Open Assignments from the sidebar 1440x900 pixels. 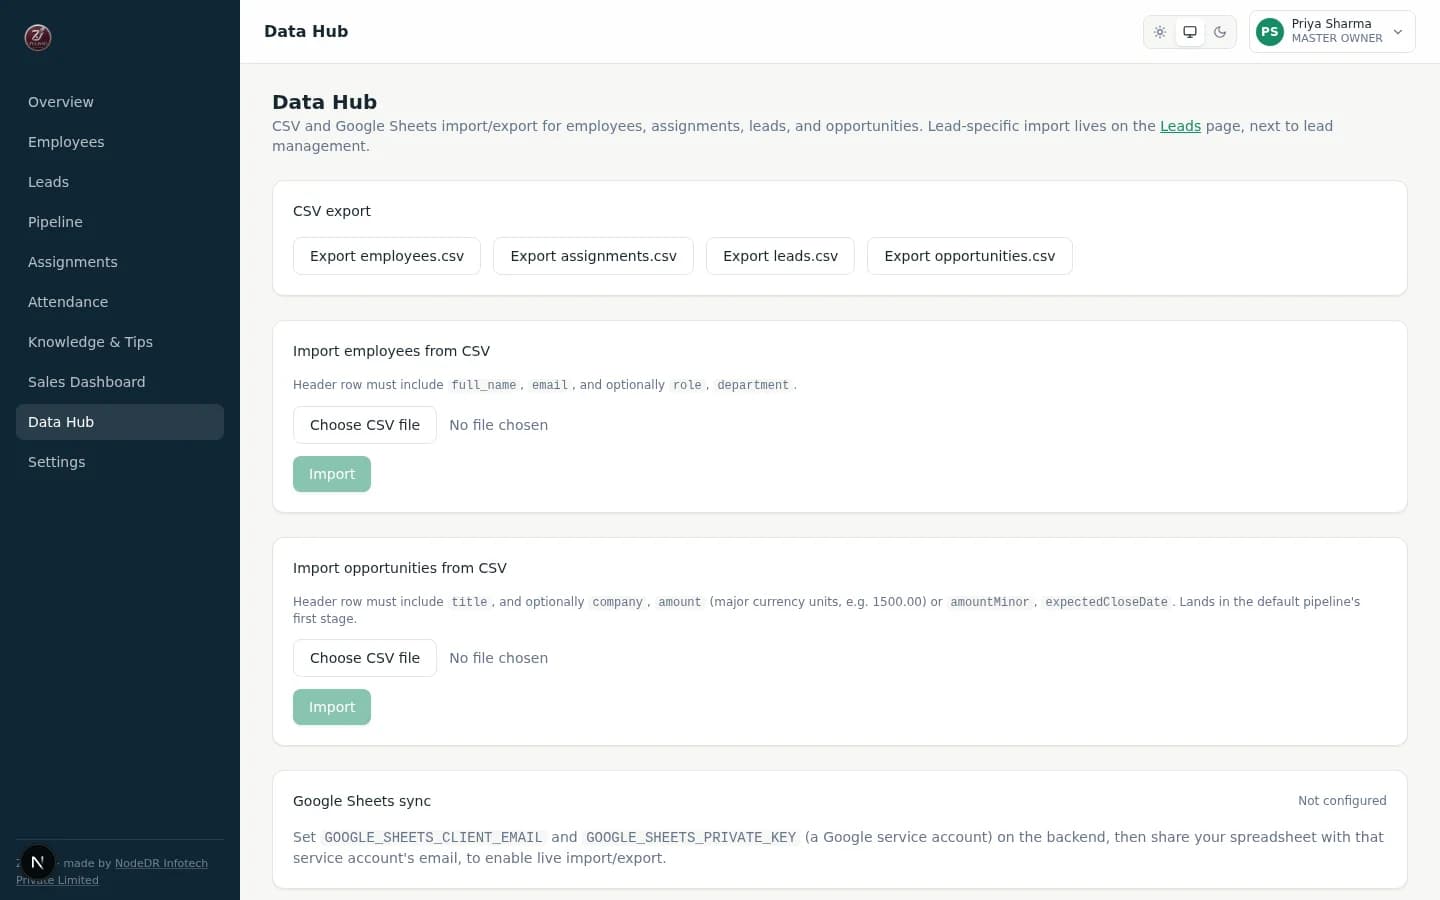(x=120, y=262)
